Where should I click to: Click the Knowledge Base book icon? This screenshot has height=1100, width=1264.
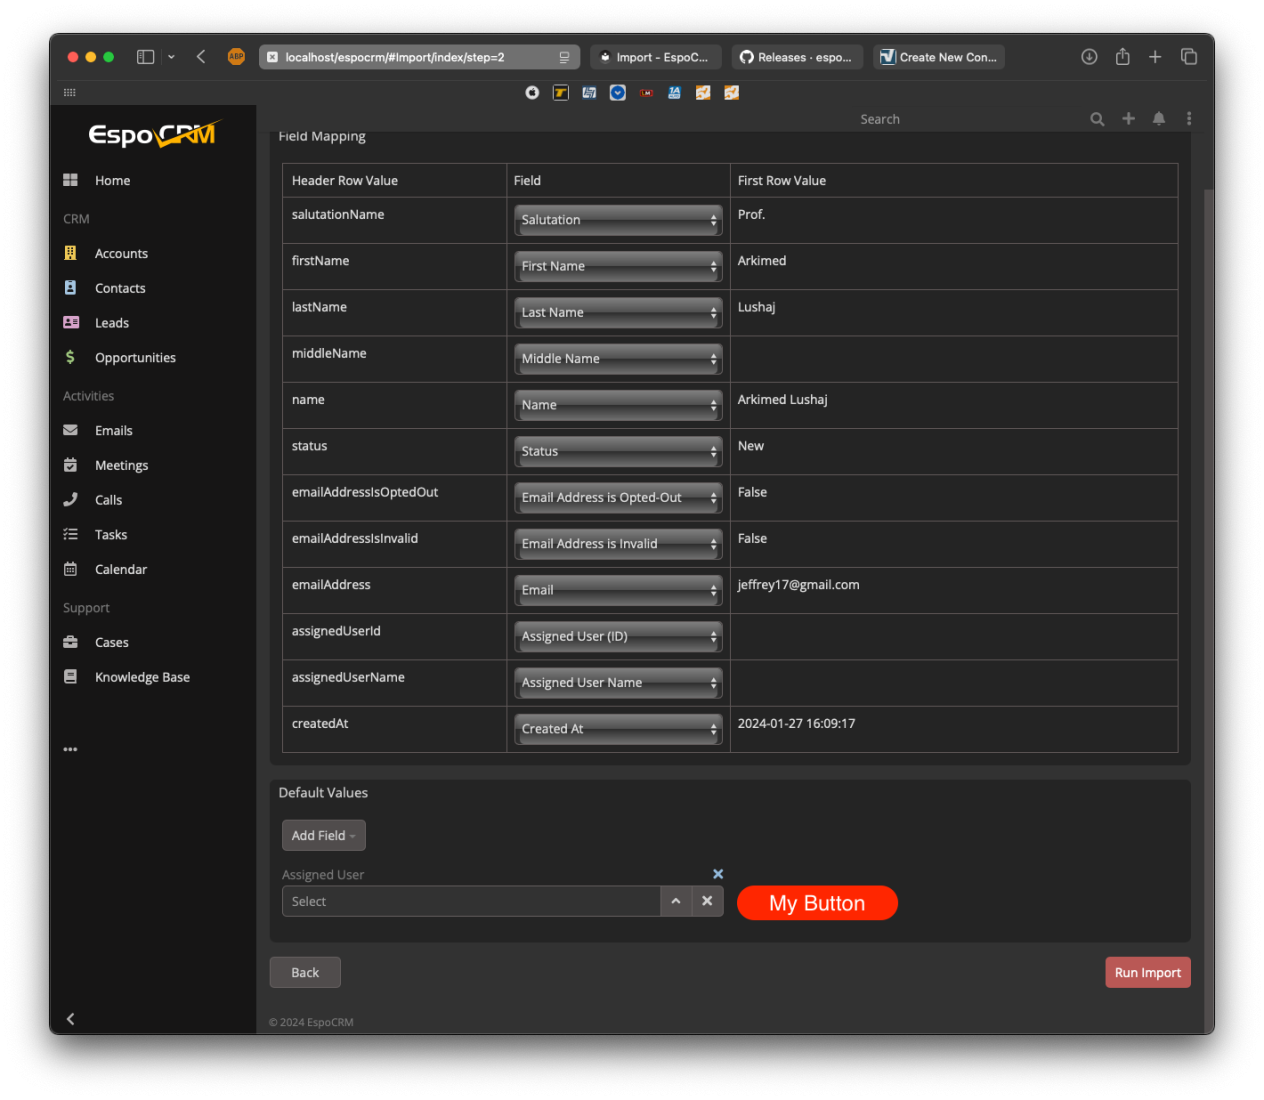tap(70, 677)
